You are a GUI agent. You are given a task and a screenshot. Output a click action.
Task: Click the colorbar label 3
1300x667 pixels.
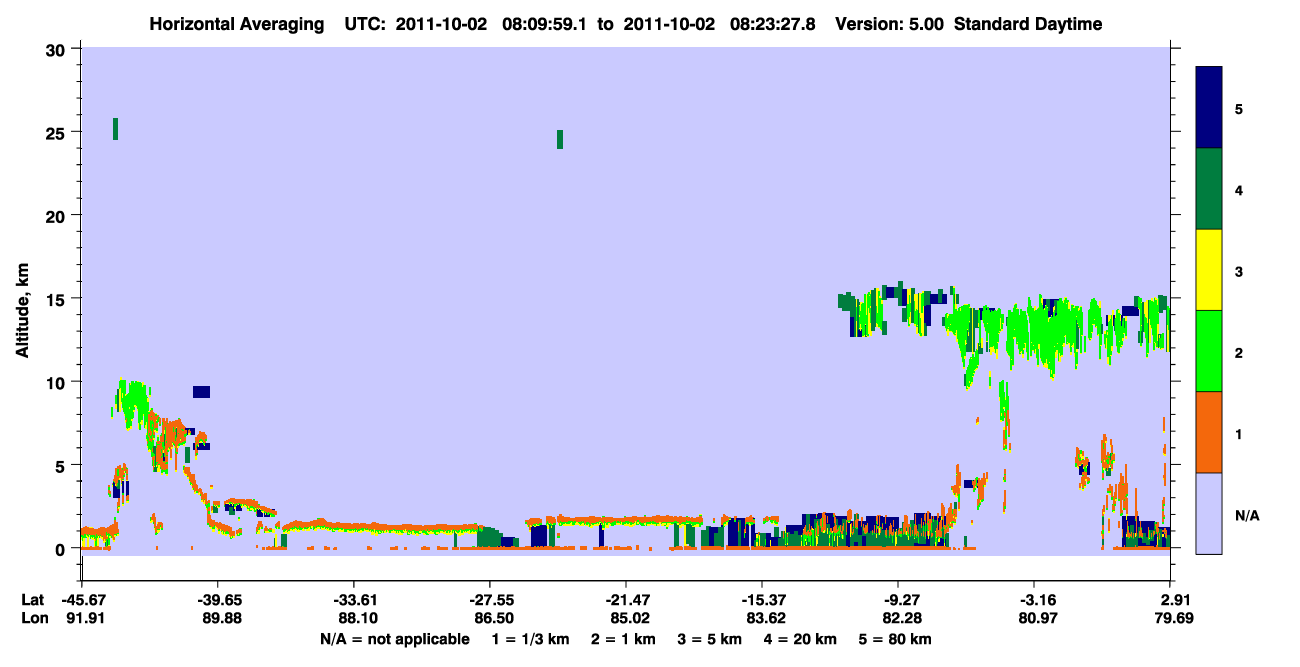[1238, 270]
